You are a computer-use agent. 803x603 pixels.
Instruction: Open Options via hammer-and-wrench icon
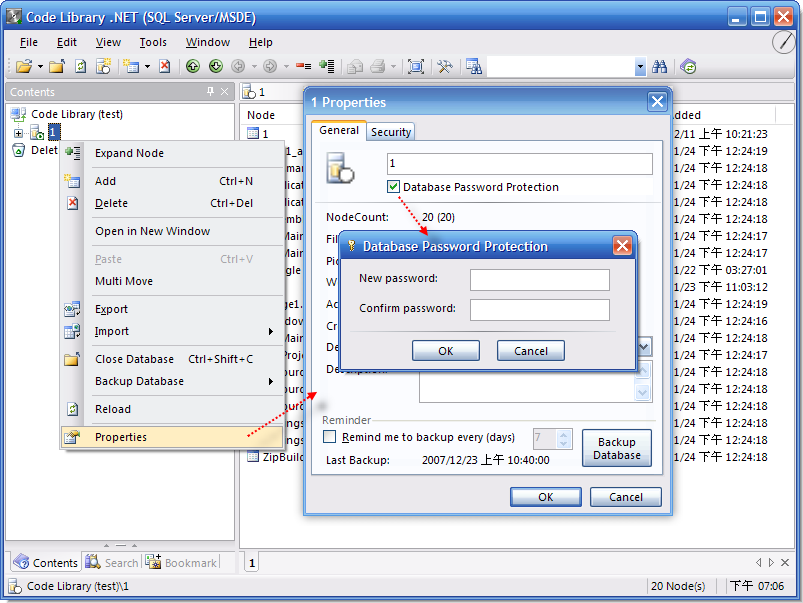(x=445, y=66)
